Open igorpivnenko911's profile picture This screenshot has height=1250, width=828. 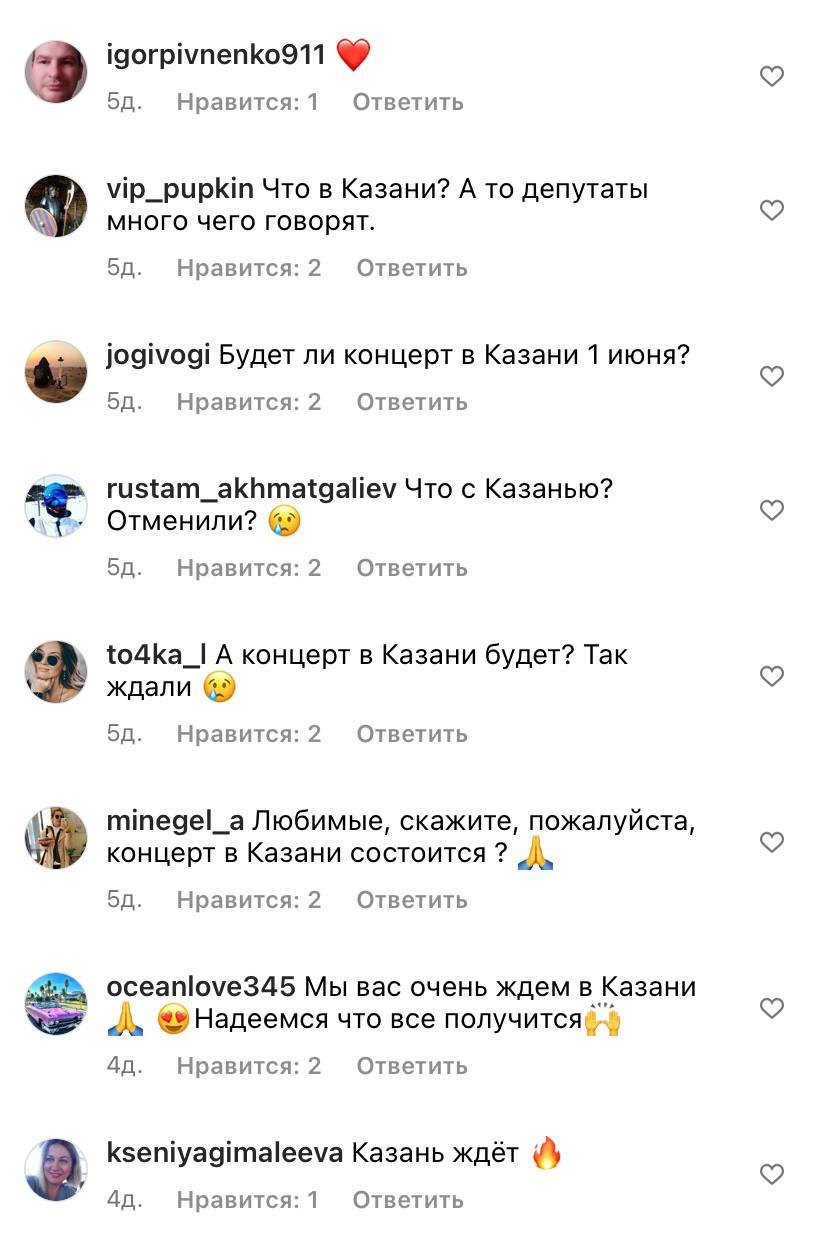click(56, 72)
